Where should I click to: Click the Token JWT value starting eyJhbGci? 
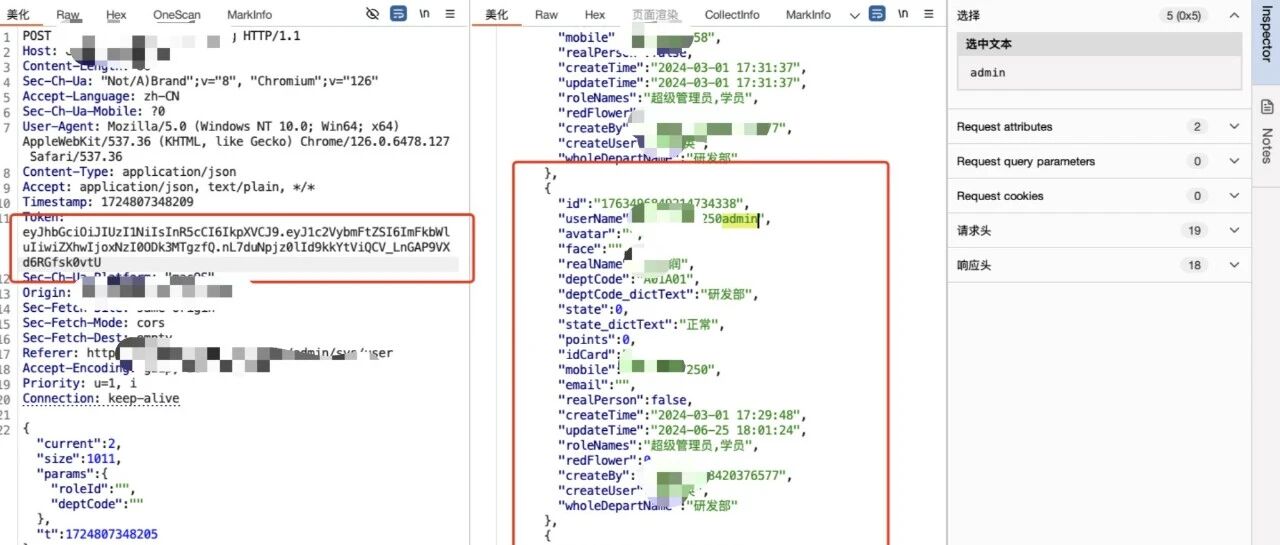coord(236,247)
